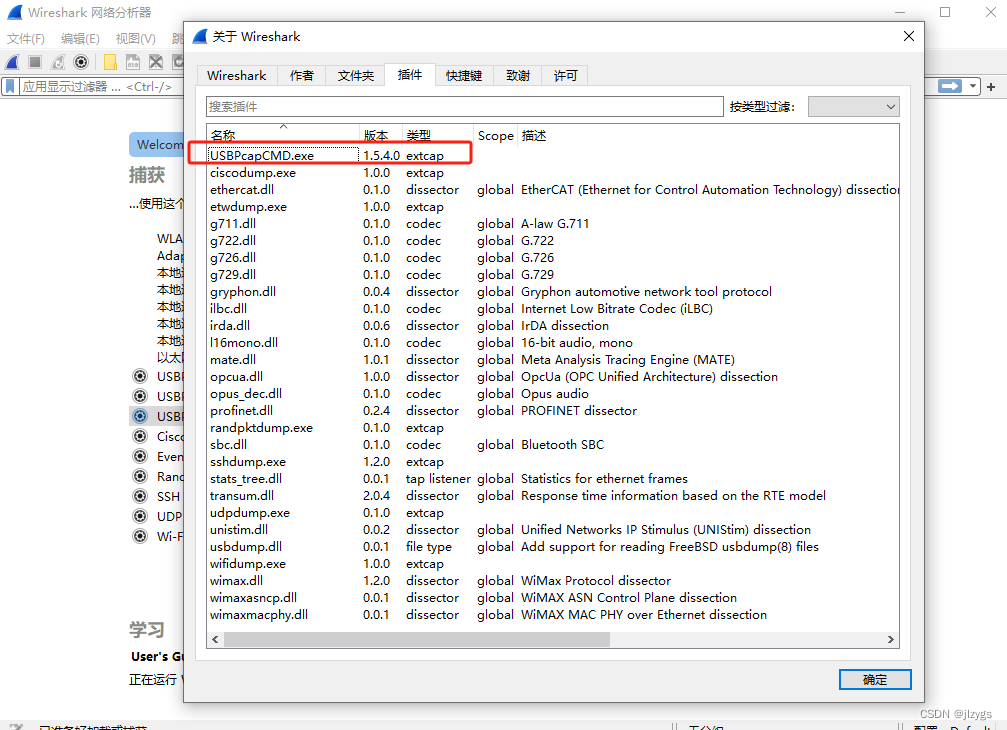The image size is (1007, 730).
Task: Select the wimaxasncp.dll plugin row
Action: pos(553,598)
